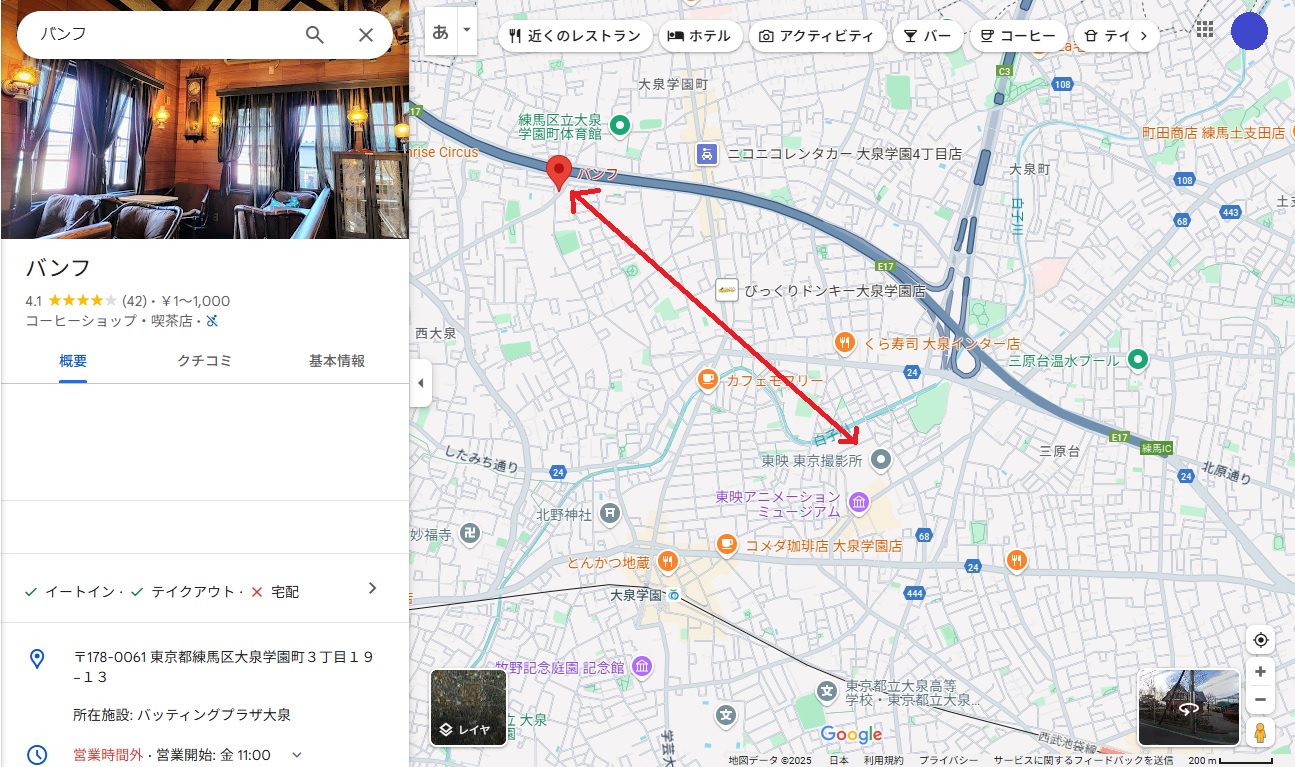
Task: Click the red バンフ map pin
Action: point(560,172)
